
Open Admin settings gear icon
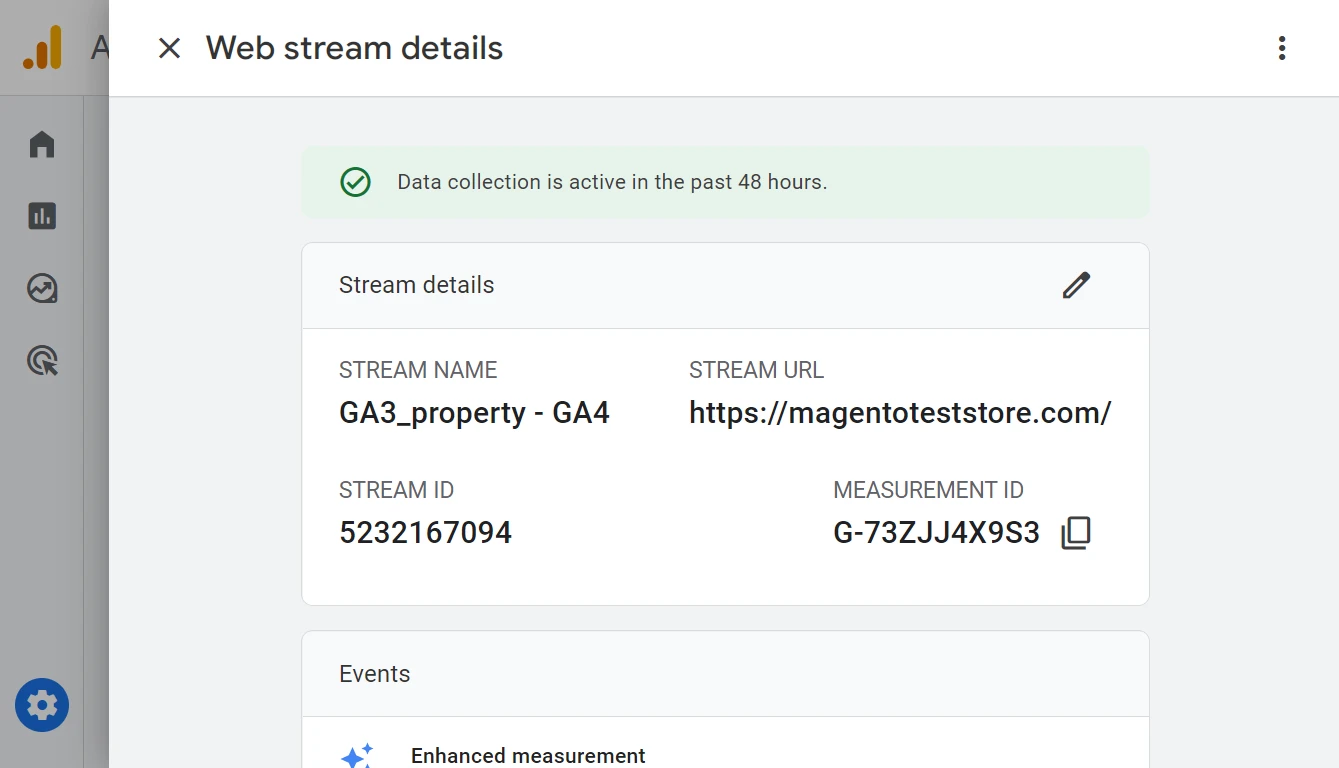tap(42, 706)
